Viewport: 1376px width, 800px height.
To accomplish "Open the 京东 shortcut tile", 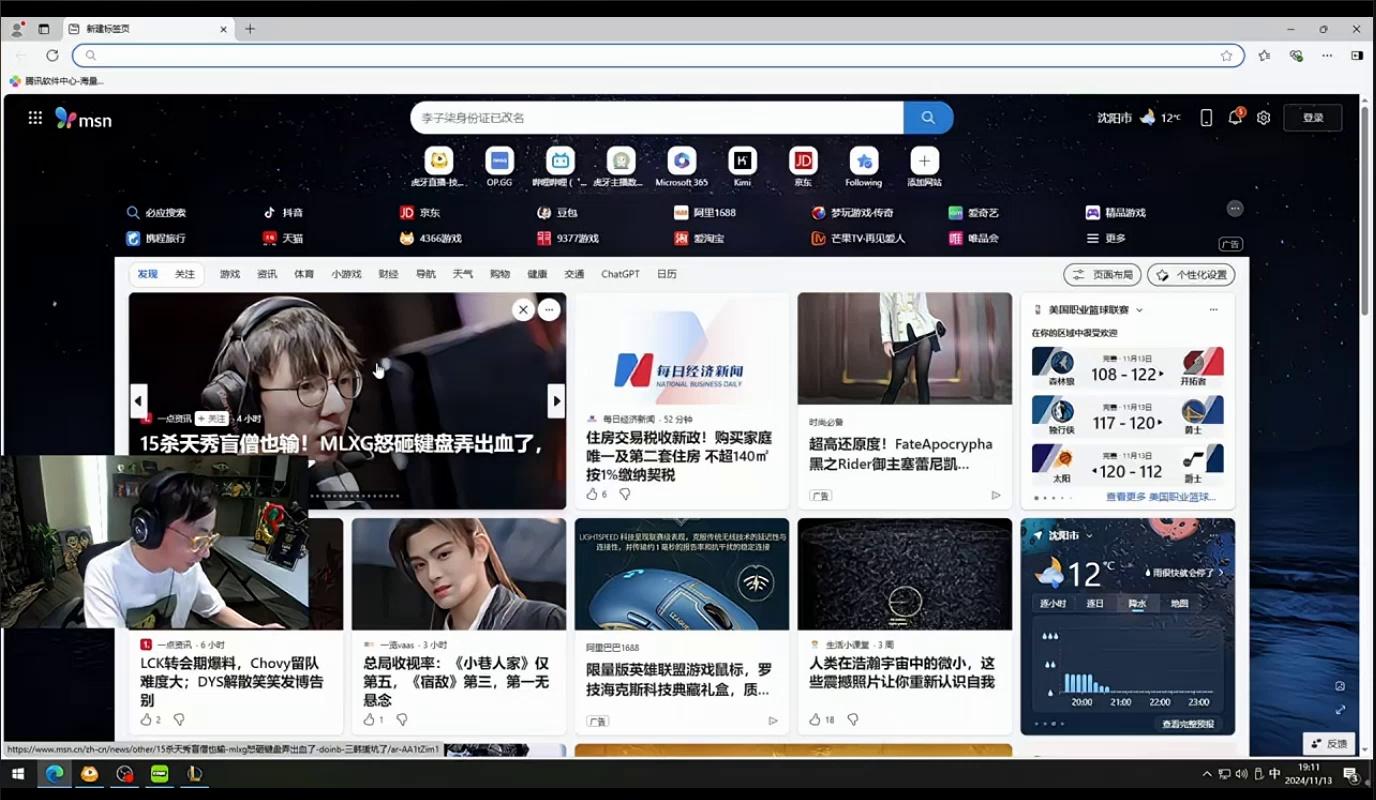I will tap(803, 166).
